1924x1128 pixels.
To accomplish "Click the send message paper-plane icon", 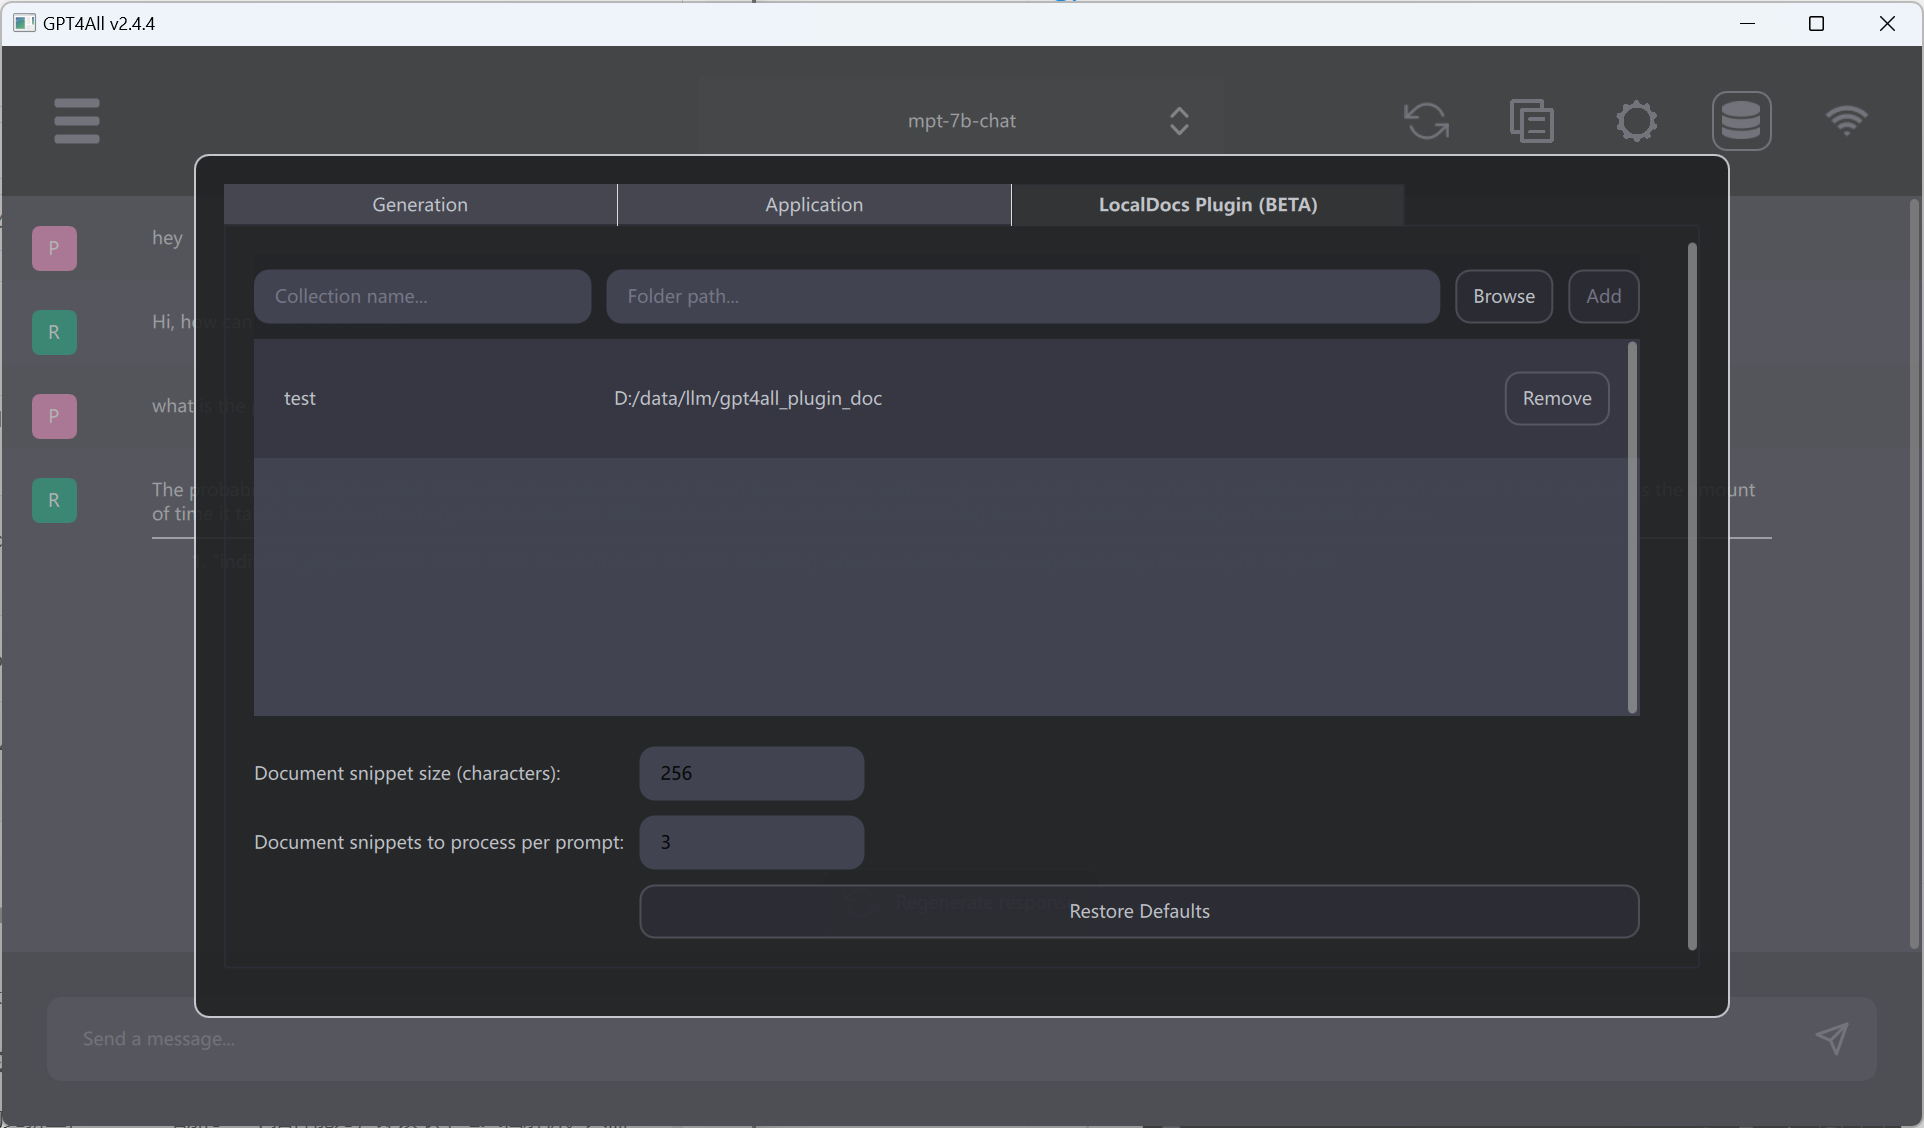I will 1832,1038.
